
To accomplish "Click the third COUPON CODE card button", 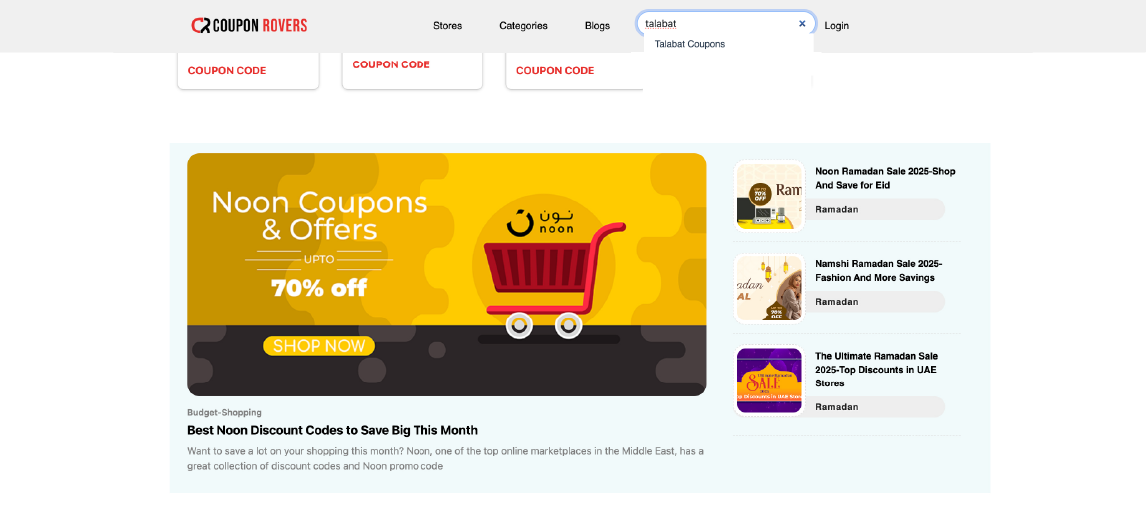I will [555, 71].
